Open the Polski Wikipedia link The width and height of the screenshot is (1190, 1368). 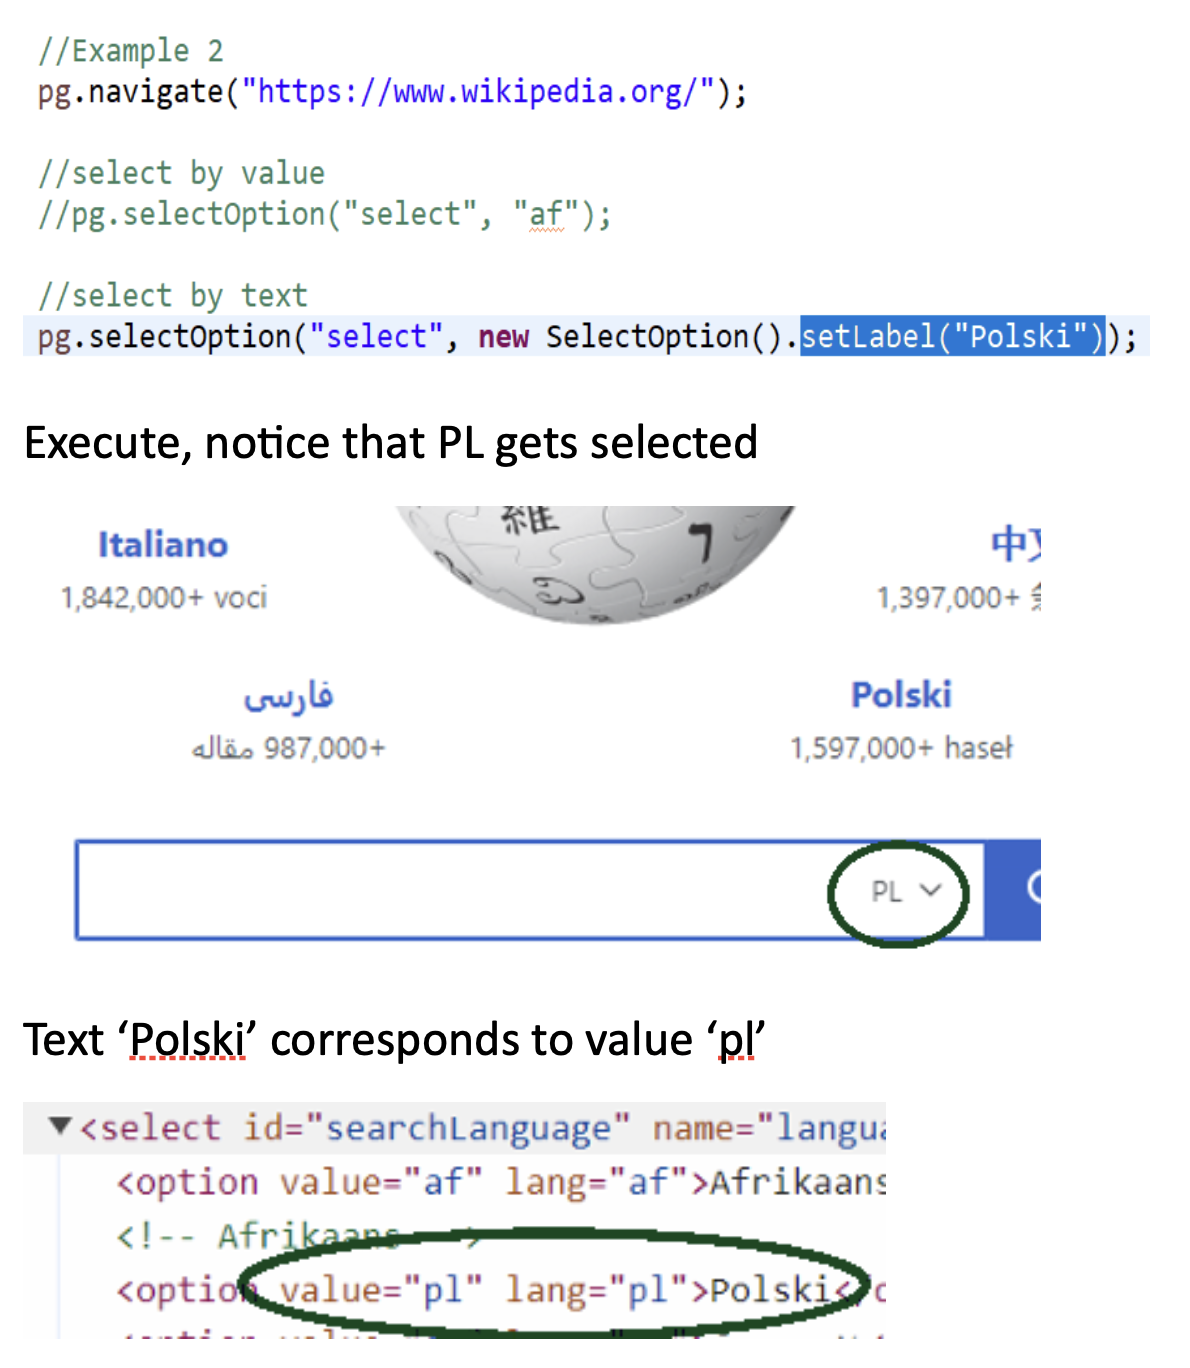point(900,693)
